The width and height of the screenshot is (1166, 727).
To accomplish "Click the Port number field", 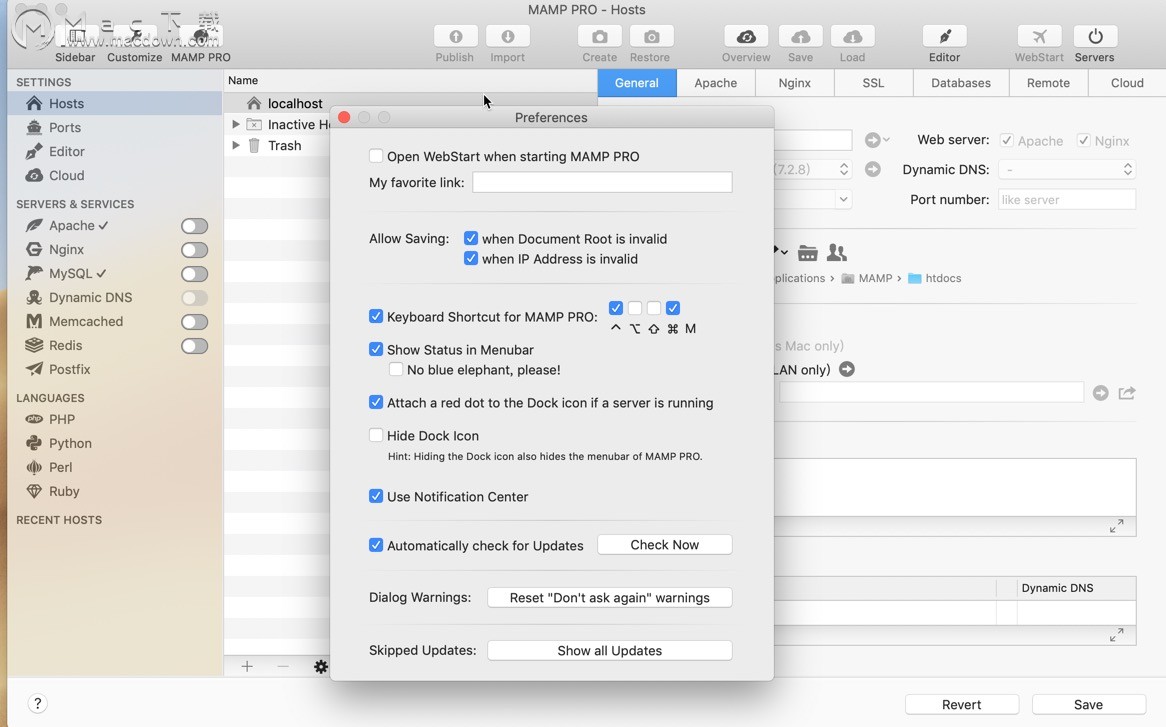I will 1067,199.
